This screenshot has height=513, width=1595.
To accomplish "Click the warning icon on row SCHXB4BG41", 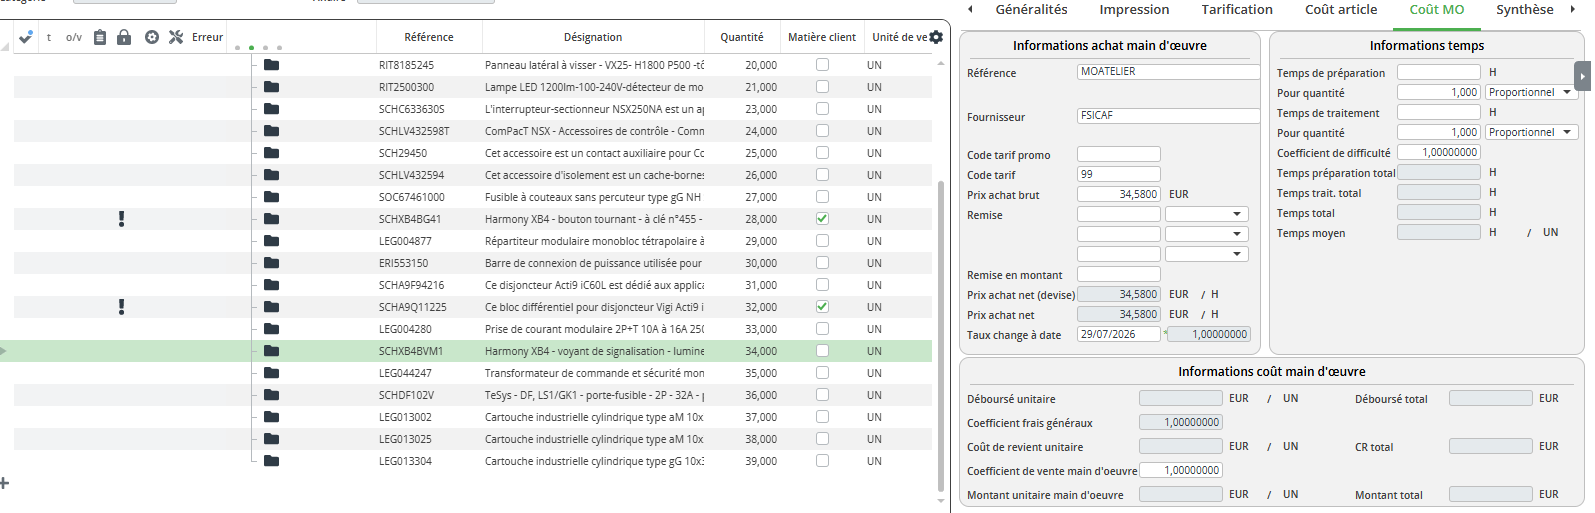I will pyautogui.click(x=122, y=219).
